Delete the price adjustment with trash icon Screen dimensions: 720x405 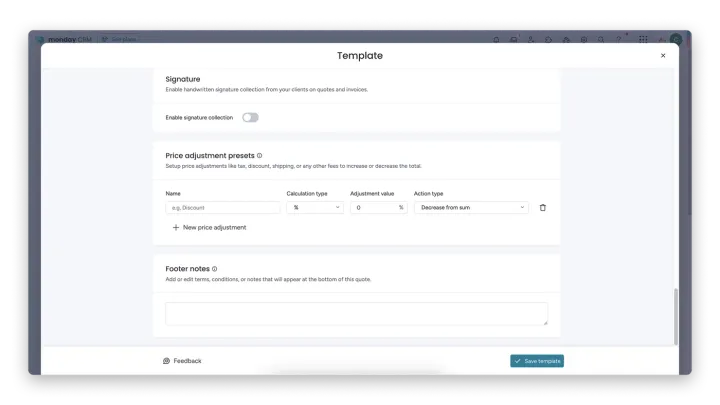543,208
